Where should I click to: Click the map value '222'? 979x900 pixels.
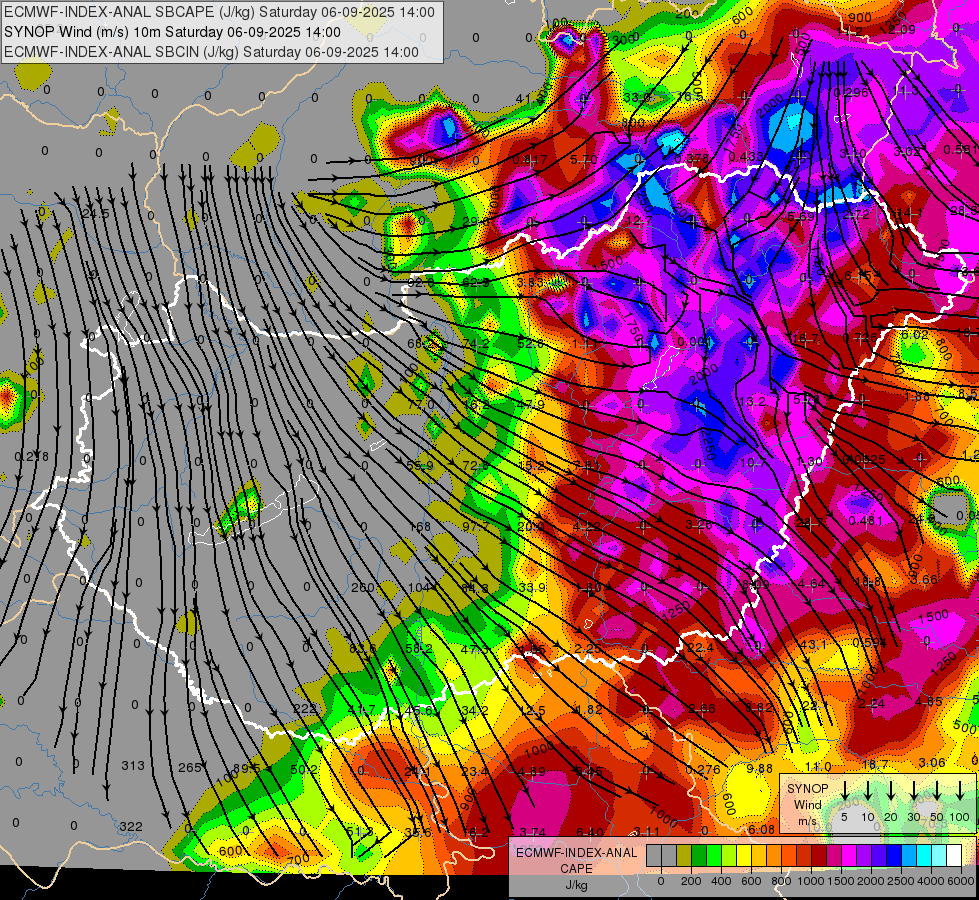[x=305, y=708]
